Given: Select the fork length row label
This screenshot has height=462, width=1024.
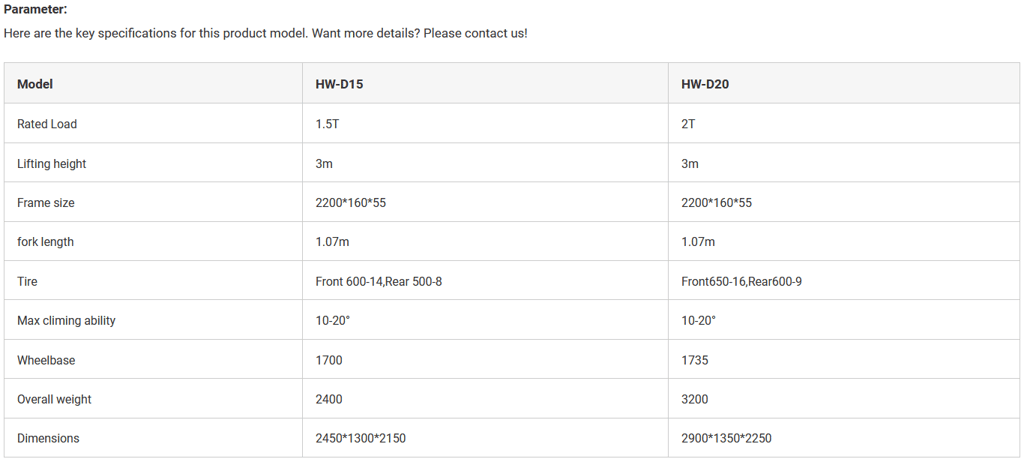Looking at the screenshot, I should (45, 242).
